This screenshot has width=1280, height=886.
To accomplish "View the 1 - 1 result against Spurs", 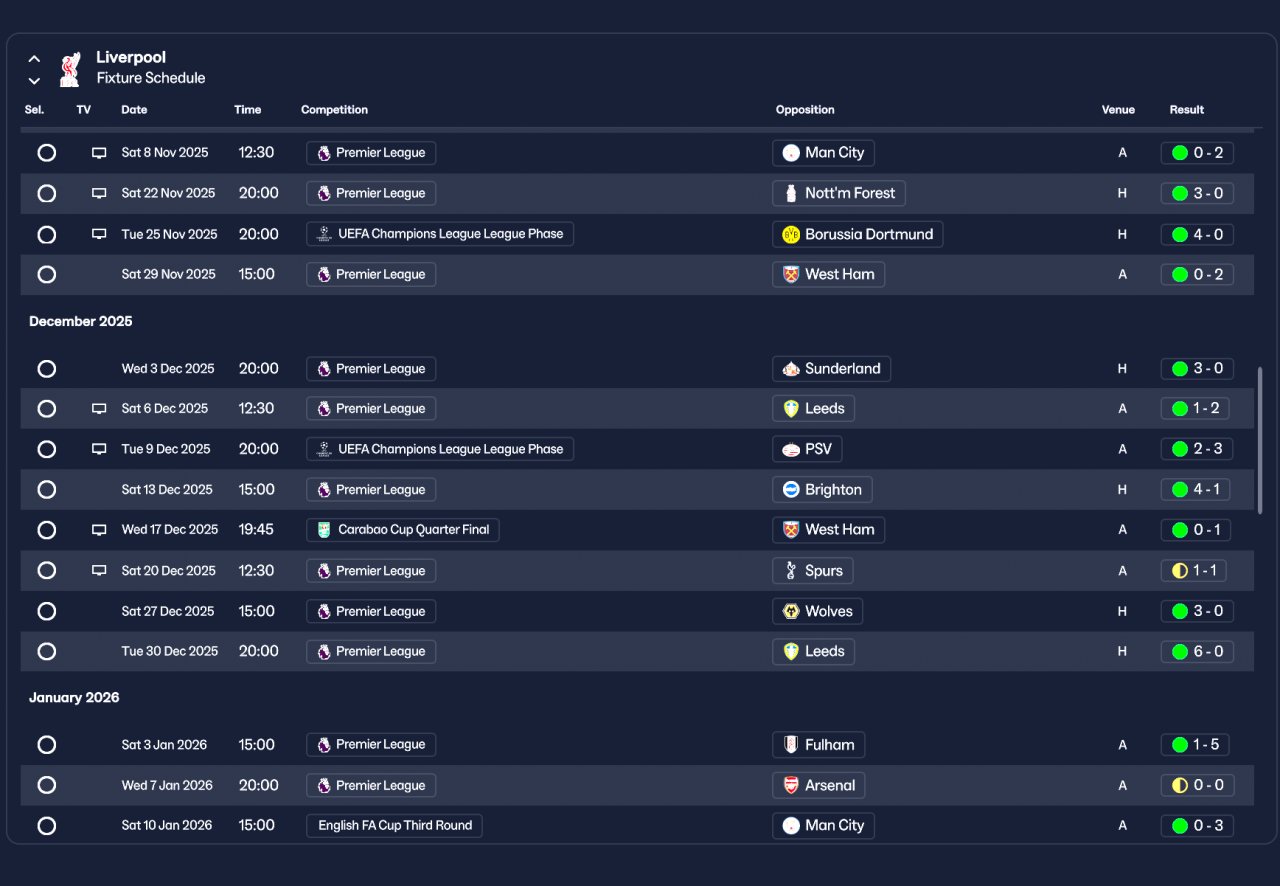I will pos(1194,571).
